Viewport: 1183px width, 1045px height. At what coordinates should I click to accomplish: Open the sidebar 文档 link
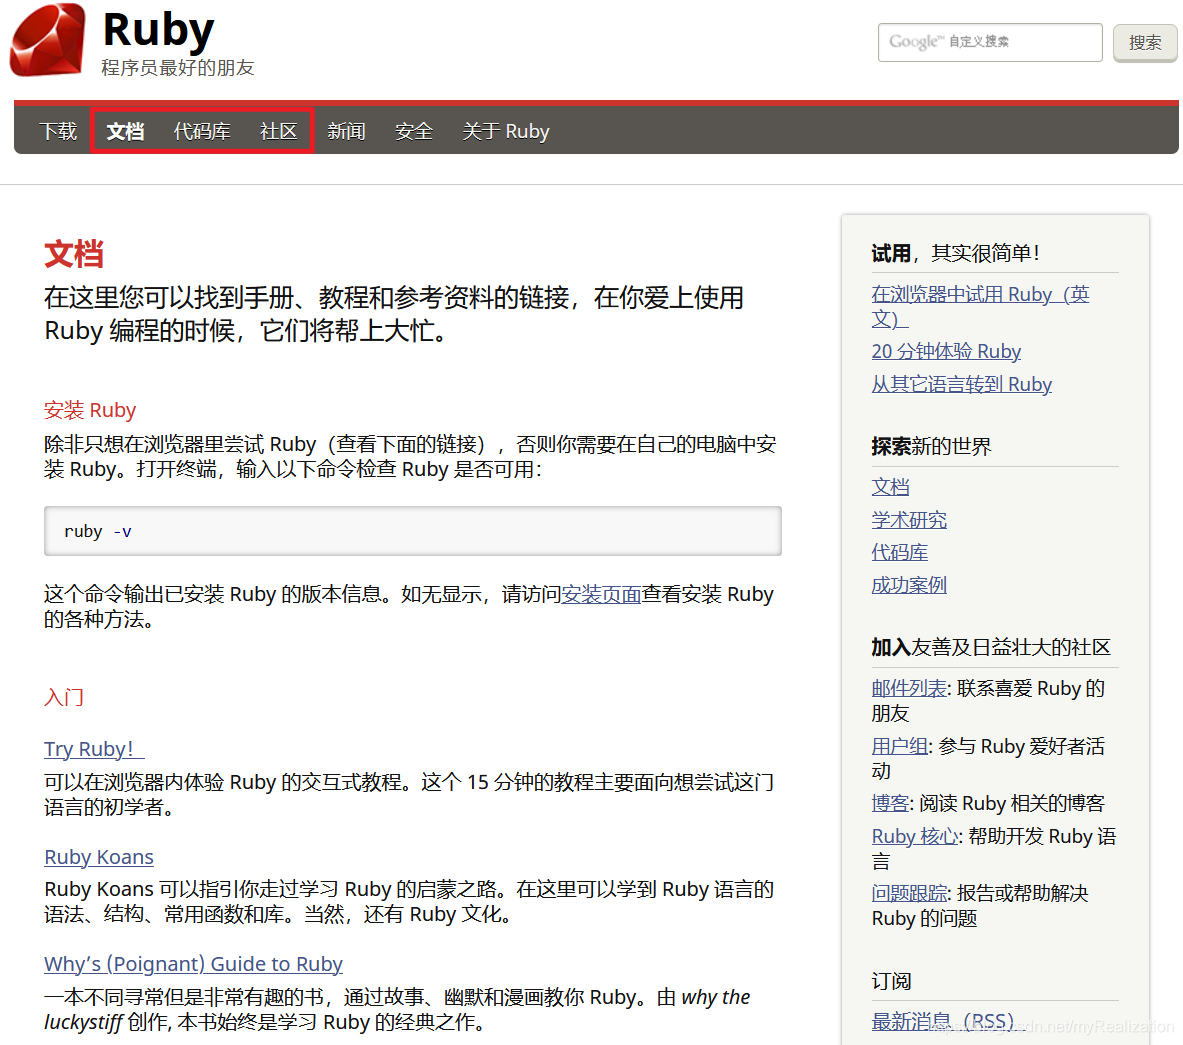click(890, 487)
